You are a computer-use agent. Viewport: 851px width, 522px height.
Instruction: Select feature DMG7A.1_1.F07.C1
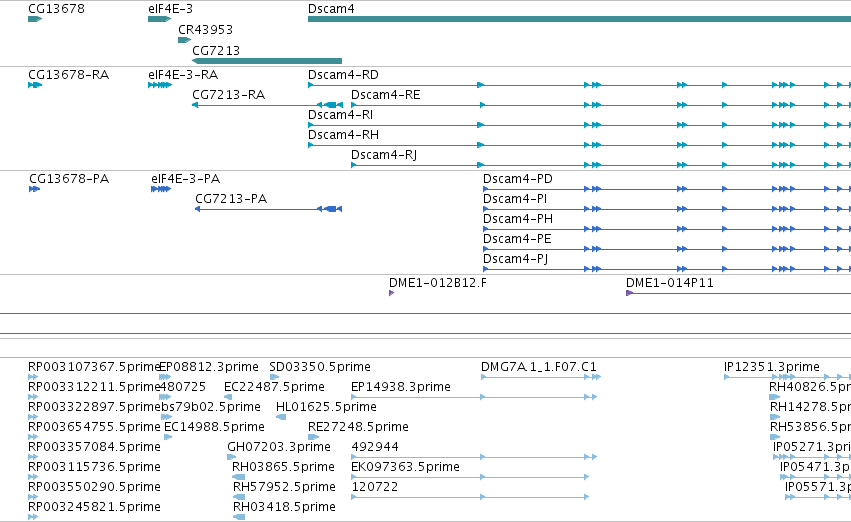(539, 367)
